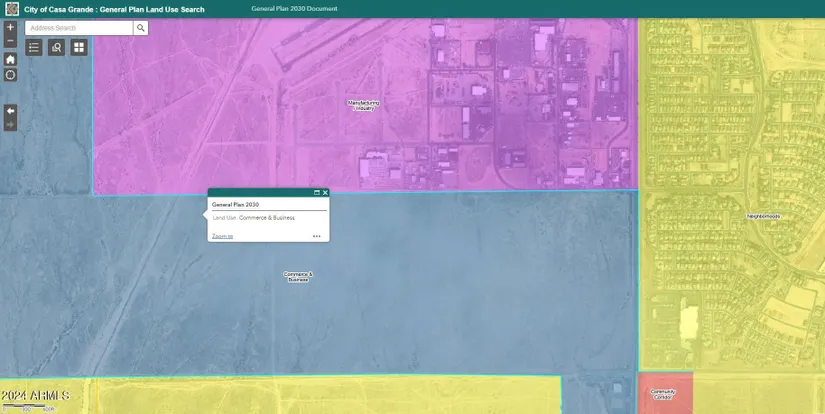This screenshot has height=414, width=825.
Task: Open the basemap gallery grid widget
Action: click(78, 47)
